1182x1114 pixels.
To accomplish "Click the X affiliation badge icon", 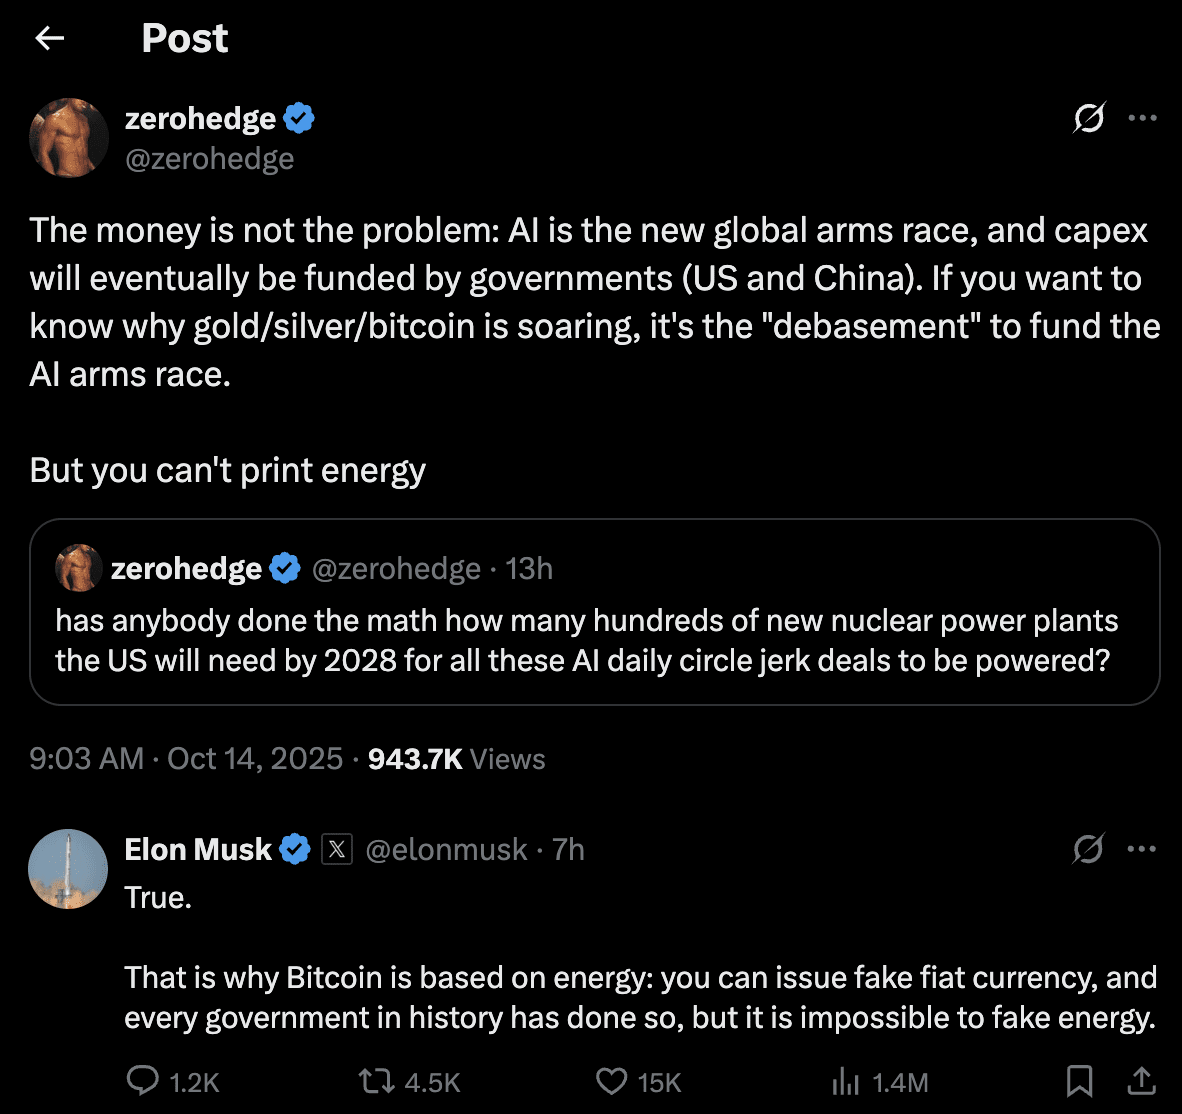I will coord(337,849).
